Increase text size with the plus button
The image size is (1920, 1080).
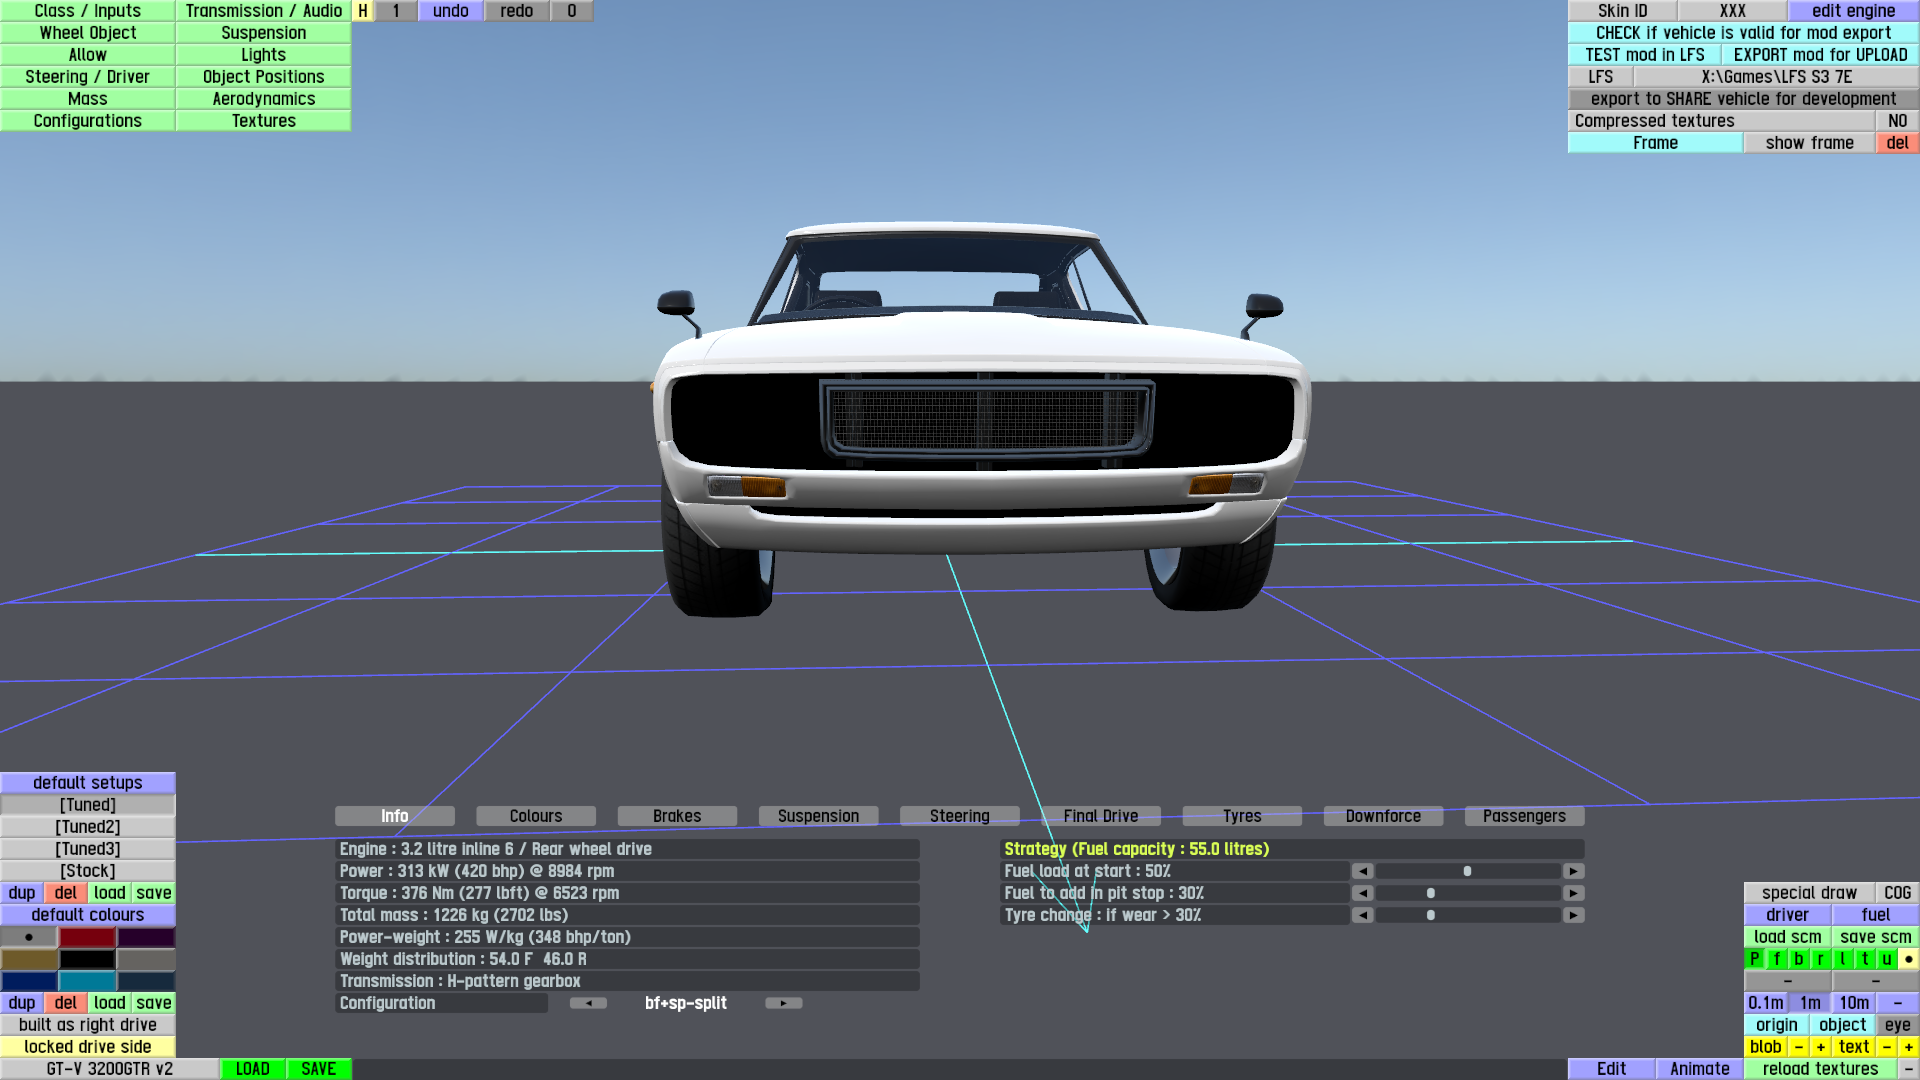[1908, 1047]
